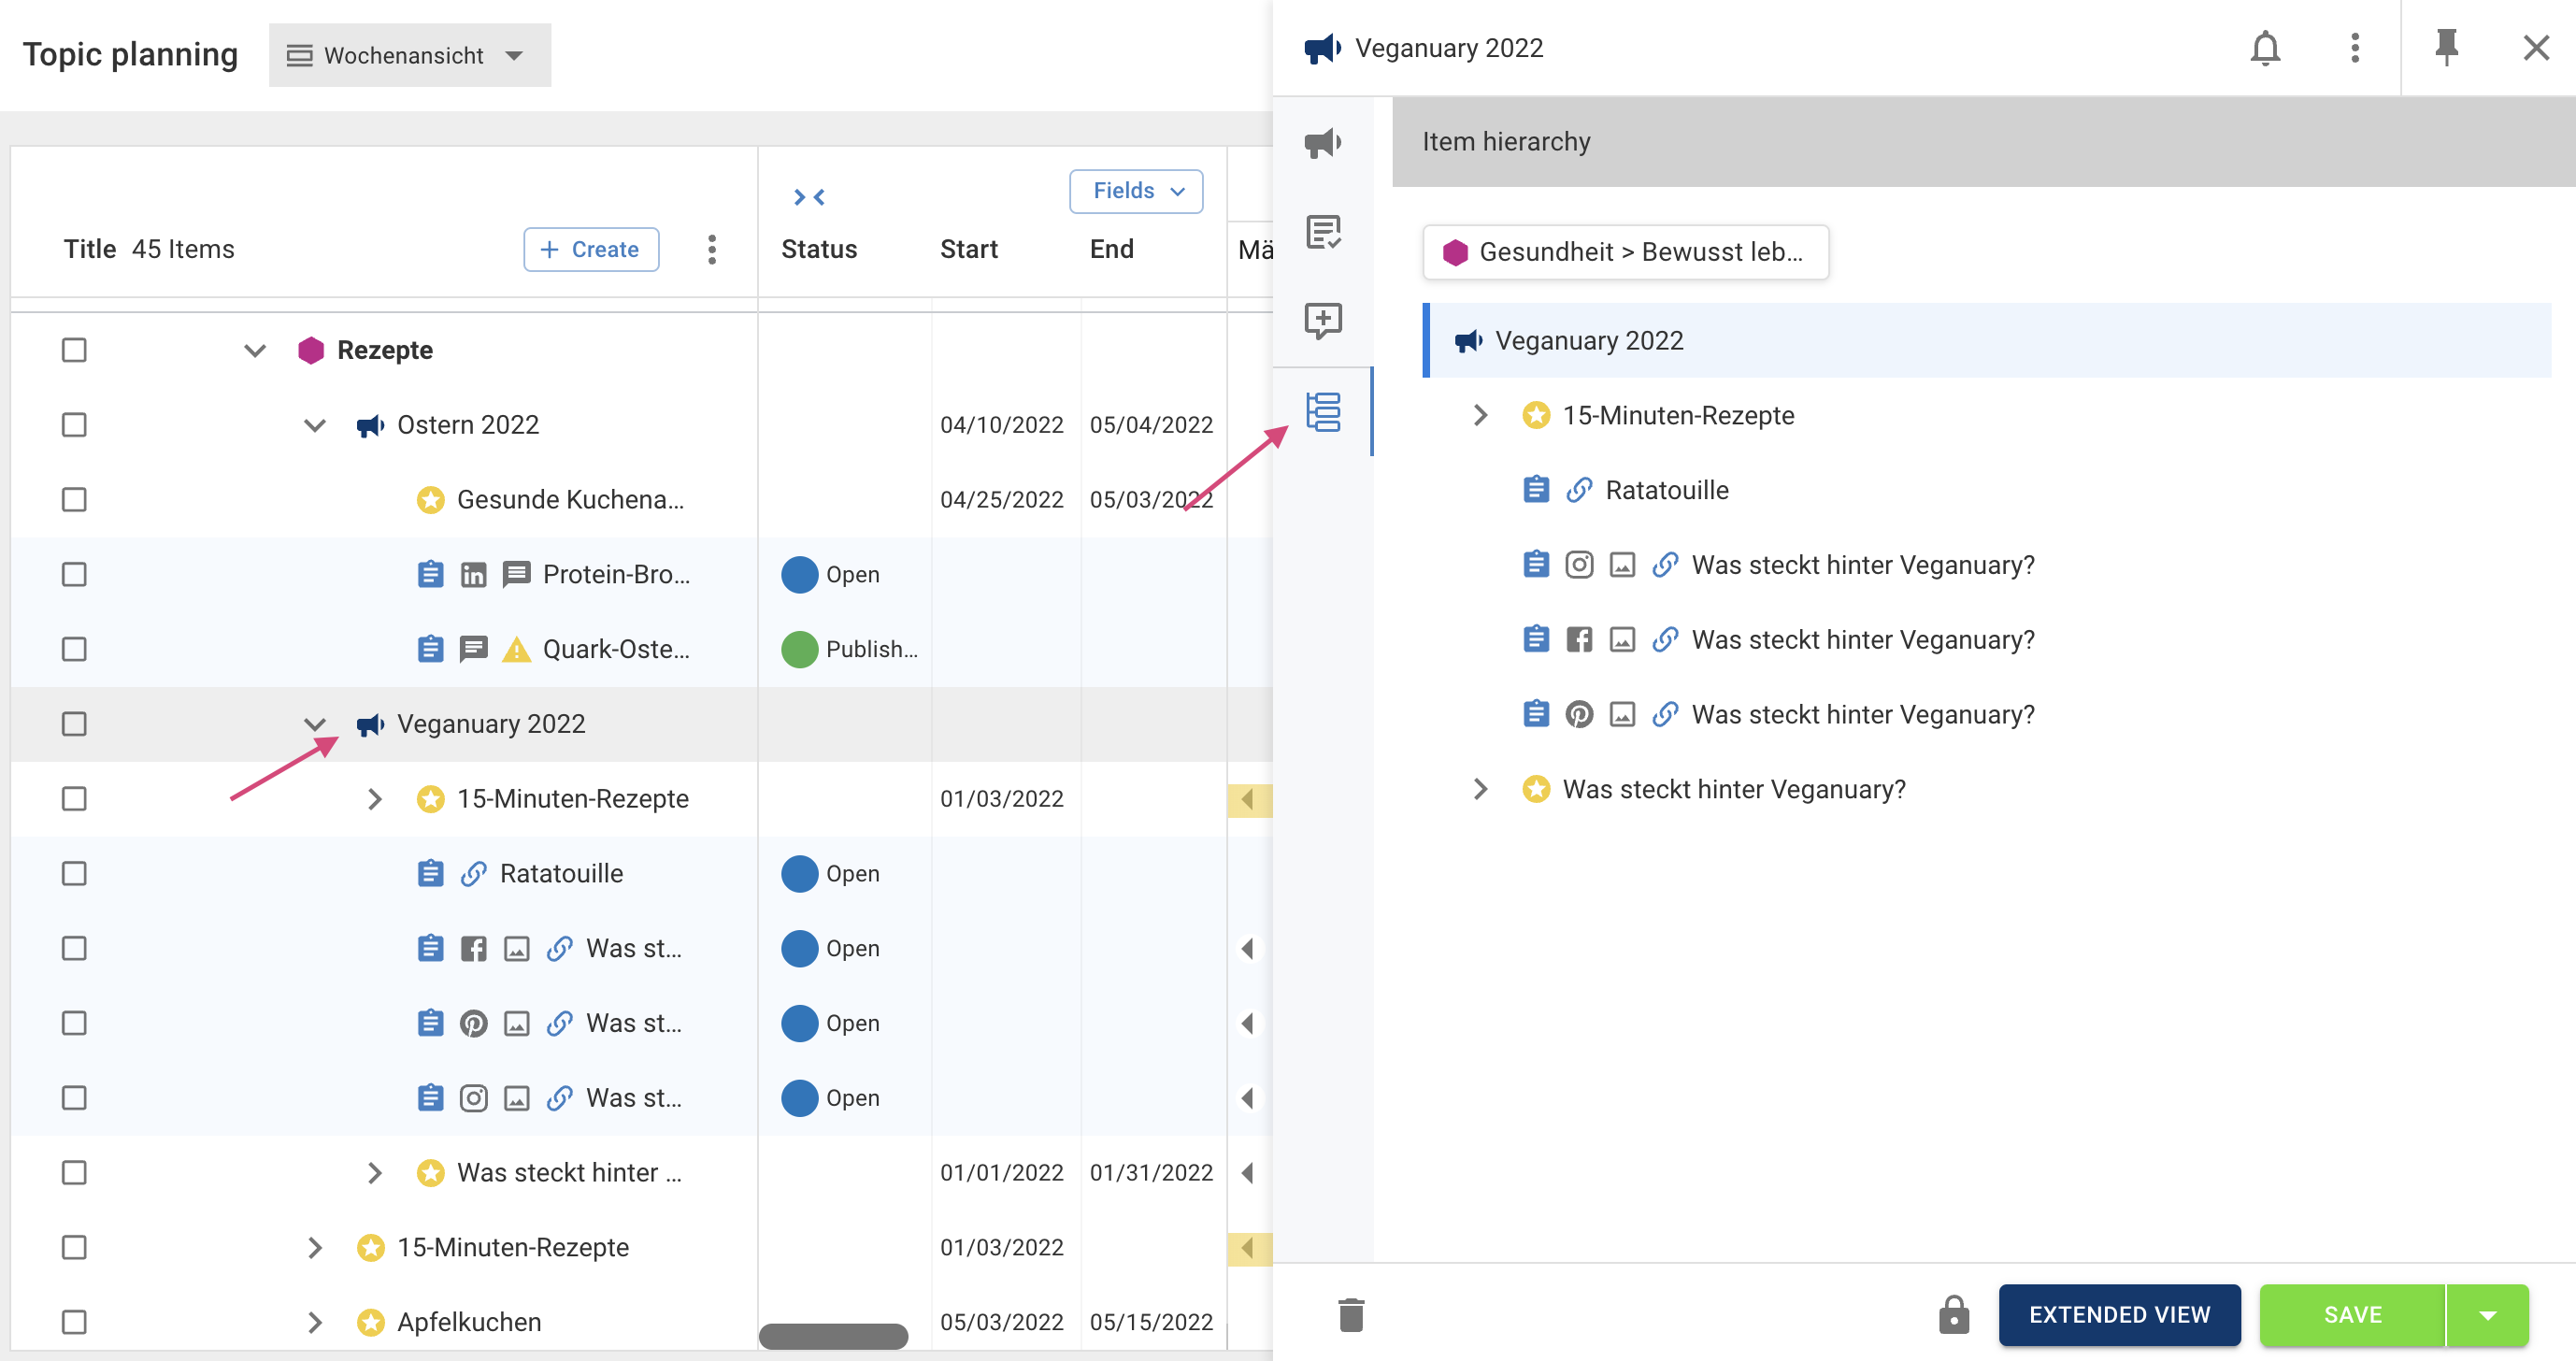Click the collapse columns arrows icon
Screen dimensions: 2576x1361
click(808, 197)
